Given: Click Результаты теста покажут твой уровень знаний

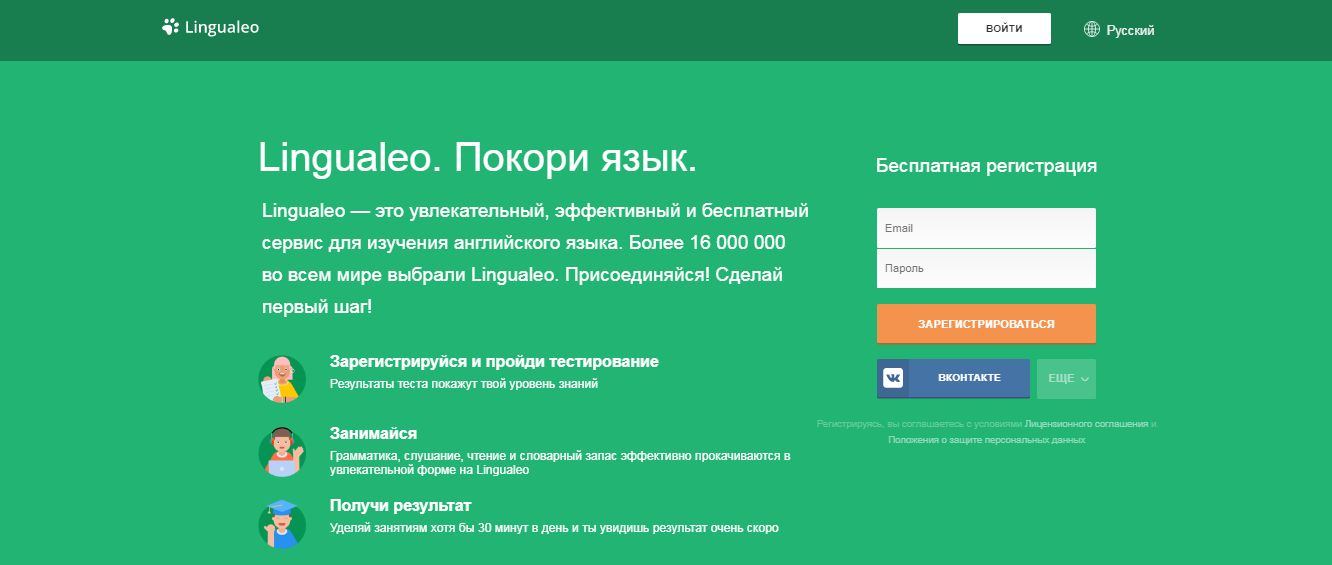Looking at the screenshot, I should point(464,384).
